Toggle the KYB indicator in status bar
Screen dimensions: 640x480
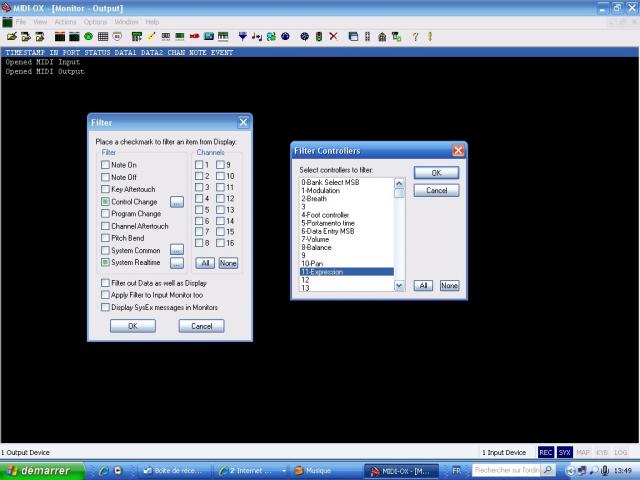coord(602,452)
